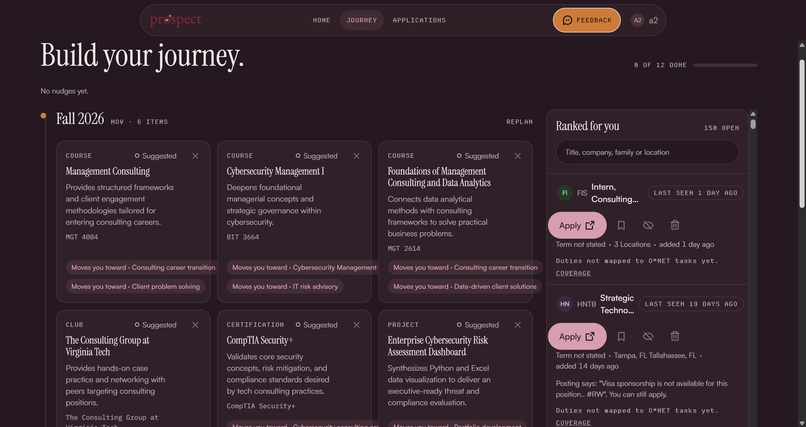Toggle Suggested status on Consulting Group club card
806x427 pixels.
coord(155,325)
